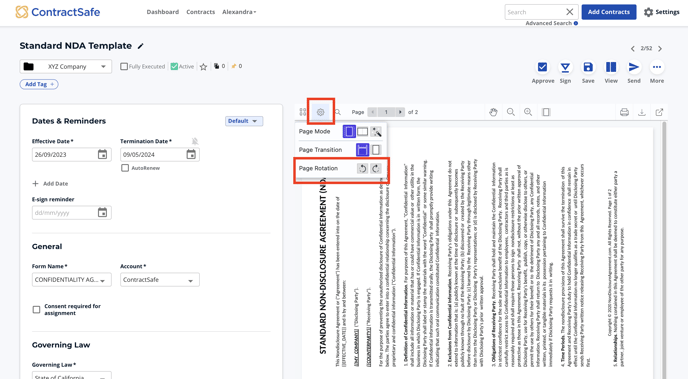Image resolution: width=688 pixels, height=379 pixels.
Task: Click the Sign icon
Action: coord(565,67)
